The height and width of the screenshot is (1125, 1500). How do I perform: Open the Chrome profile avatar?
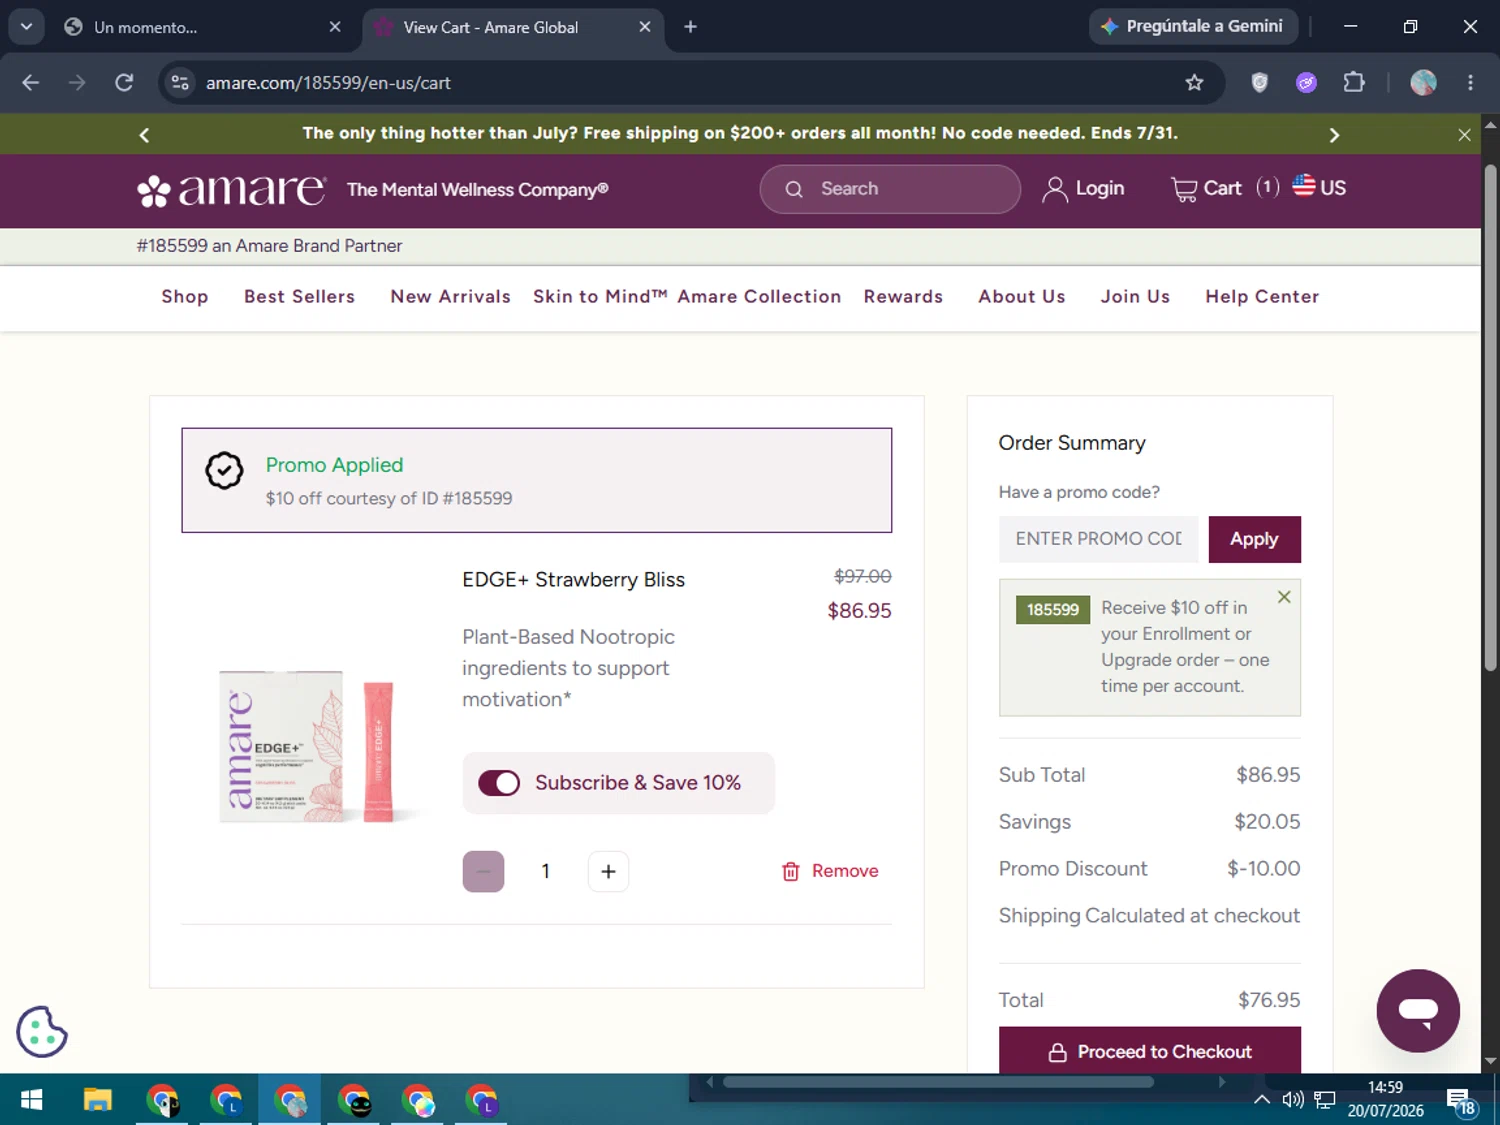pyautogui.click(x=1423, y=83)
